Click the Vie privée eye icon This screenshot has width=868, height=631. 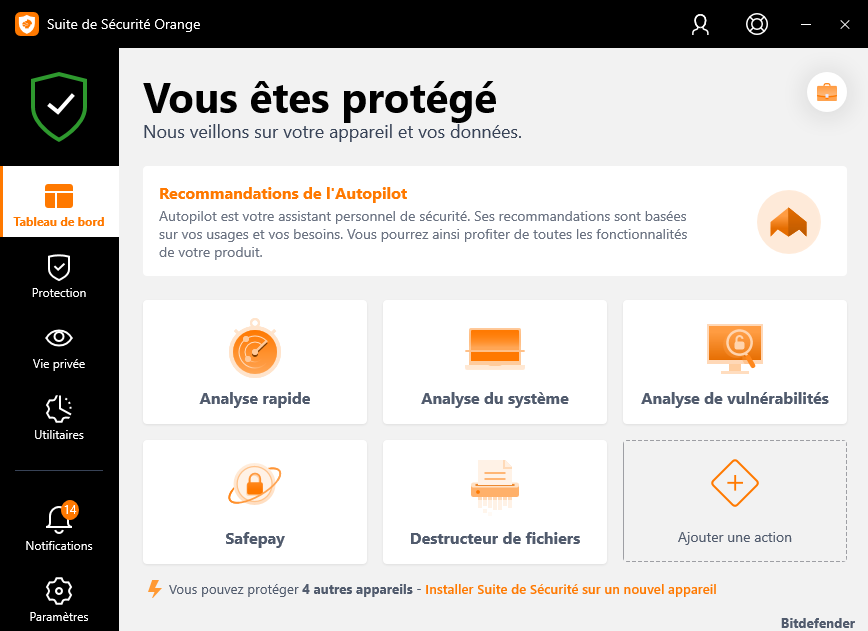coord(59,338)
